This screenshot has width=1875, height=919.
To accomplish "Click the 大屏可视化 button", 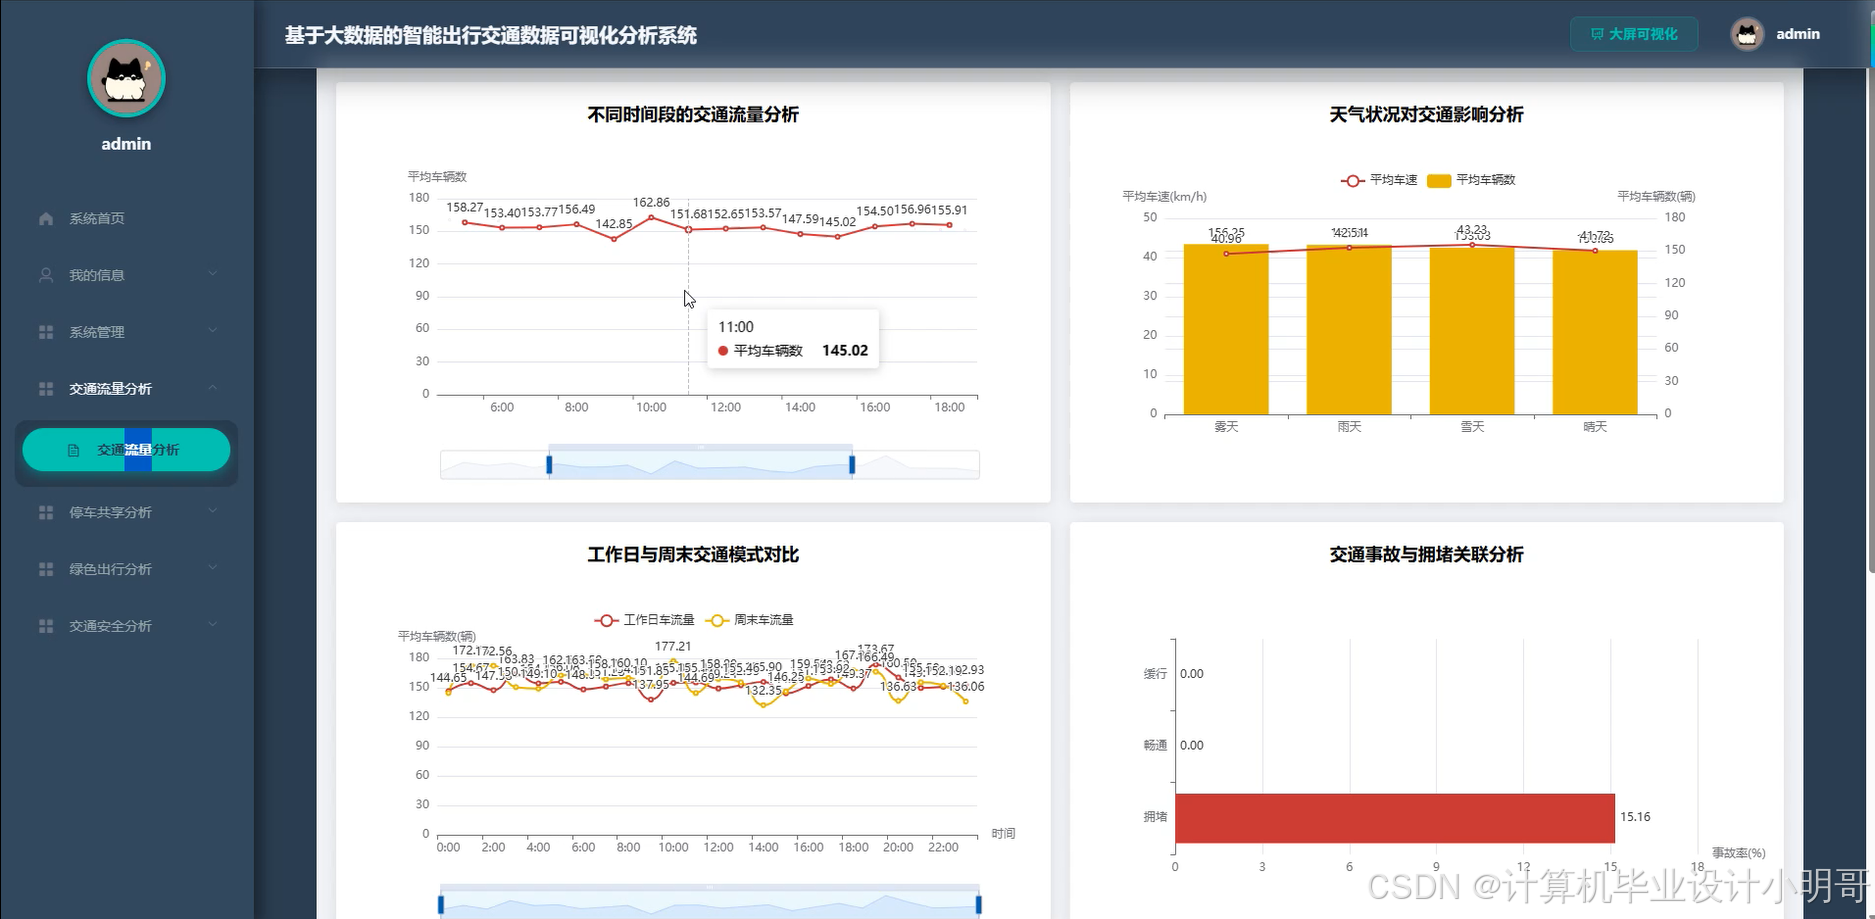I will pos(1634,34).
